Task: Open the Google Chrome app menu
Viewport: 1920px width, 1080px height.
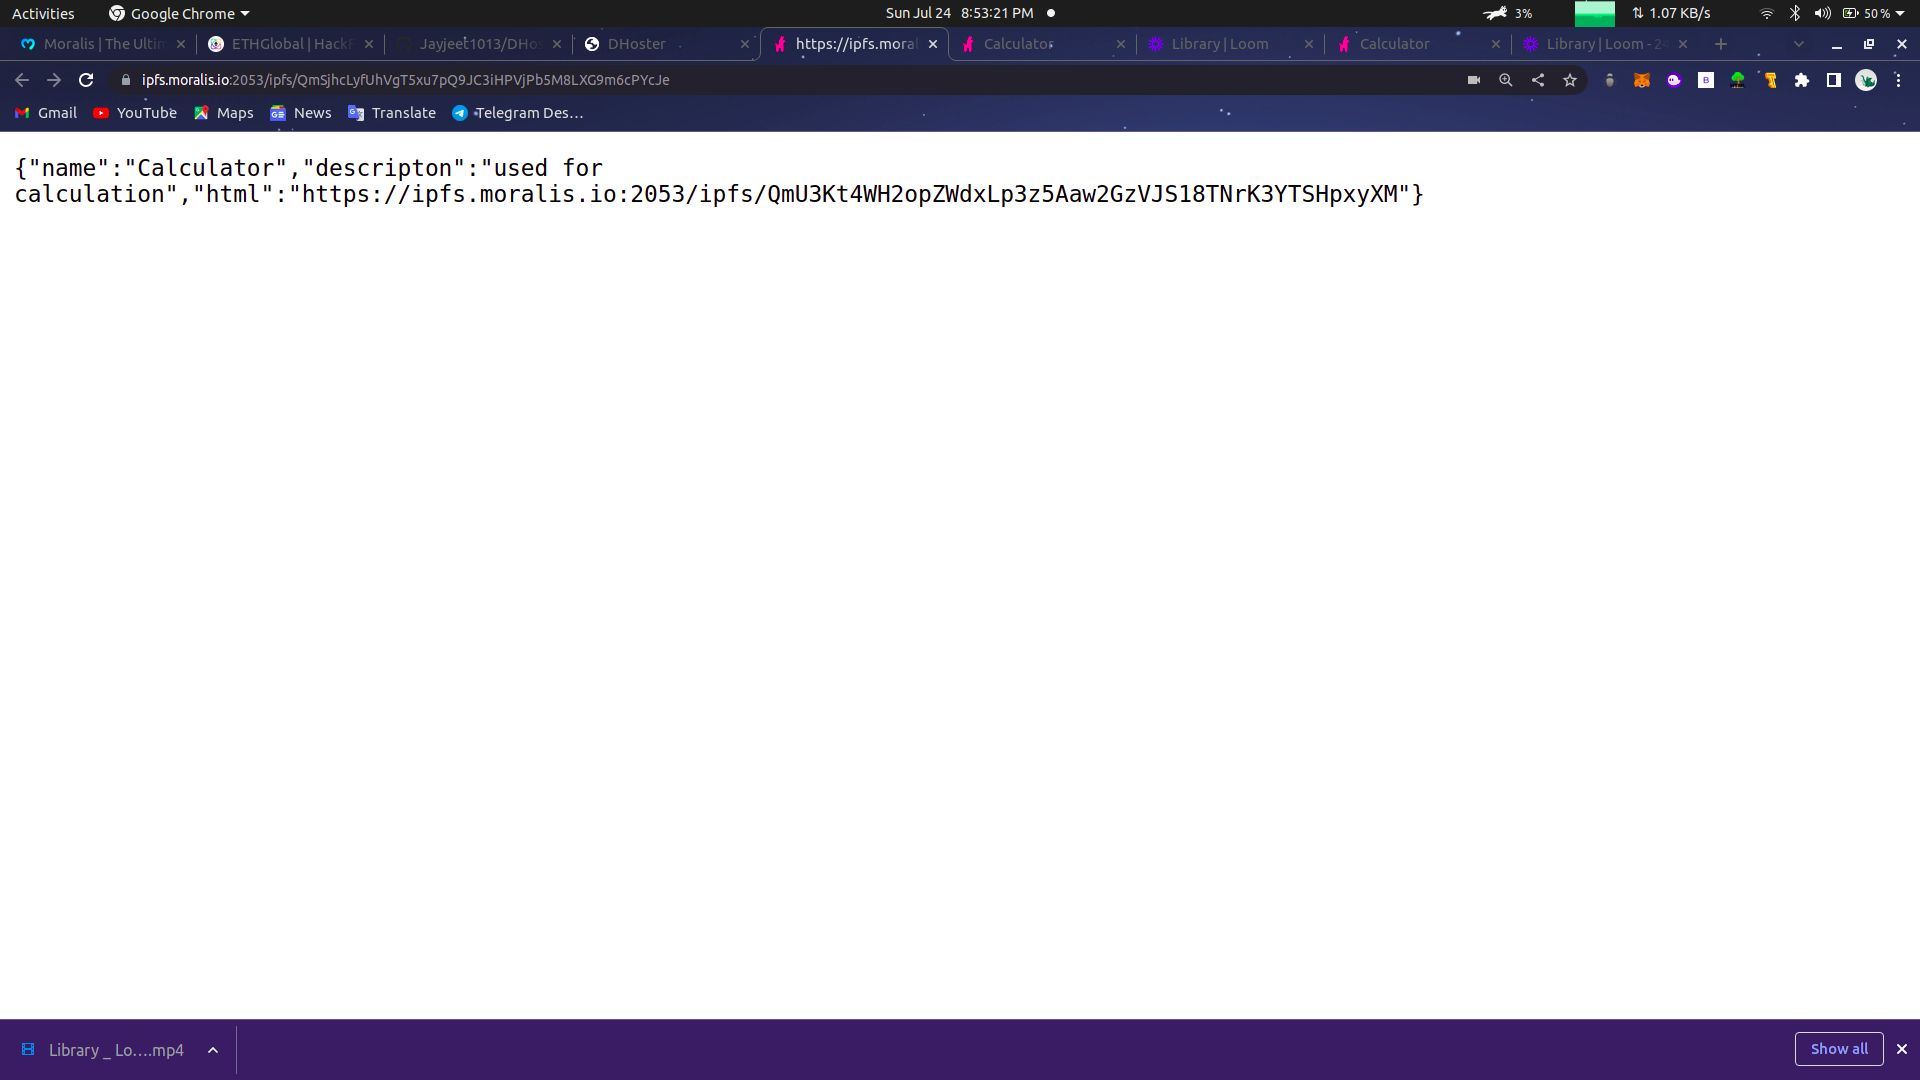Action: pyautogui.click(x=179, y=13)
